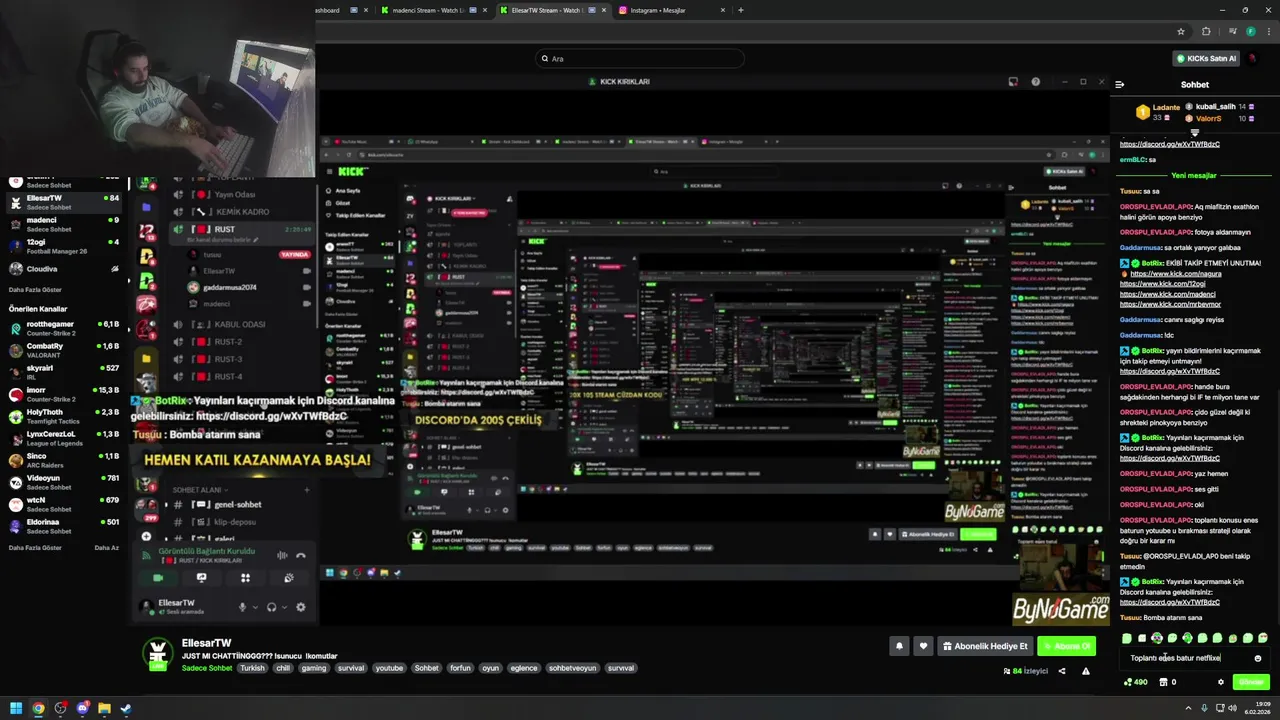Send the chat message with Gönder
This screenshot has height=720, width=1280.
pyautogui.click(x=1251, y=682)
